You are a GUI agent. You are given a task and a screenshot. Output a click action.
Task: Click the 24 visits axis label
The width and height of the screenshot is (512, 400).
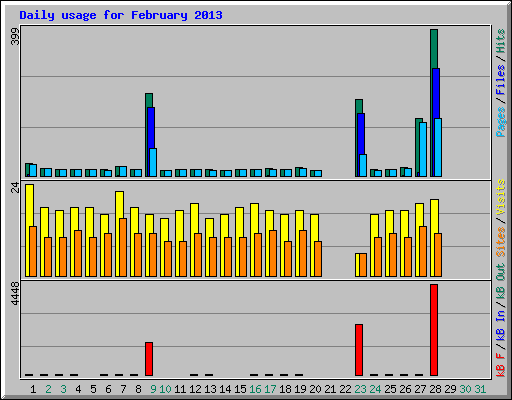(x=15, y=188)
